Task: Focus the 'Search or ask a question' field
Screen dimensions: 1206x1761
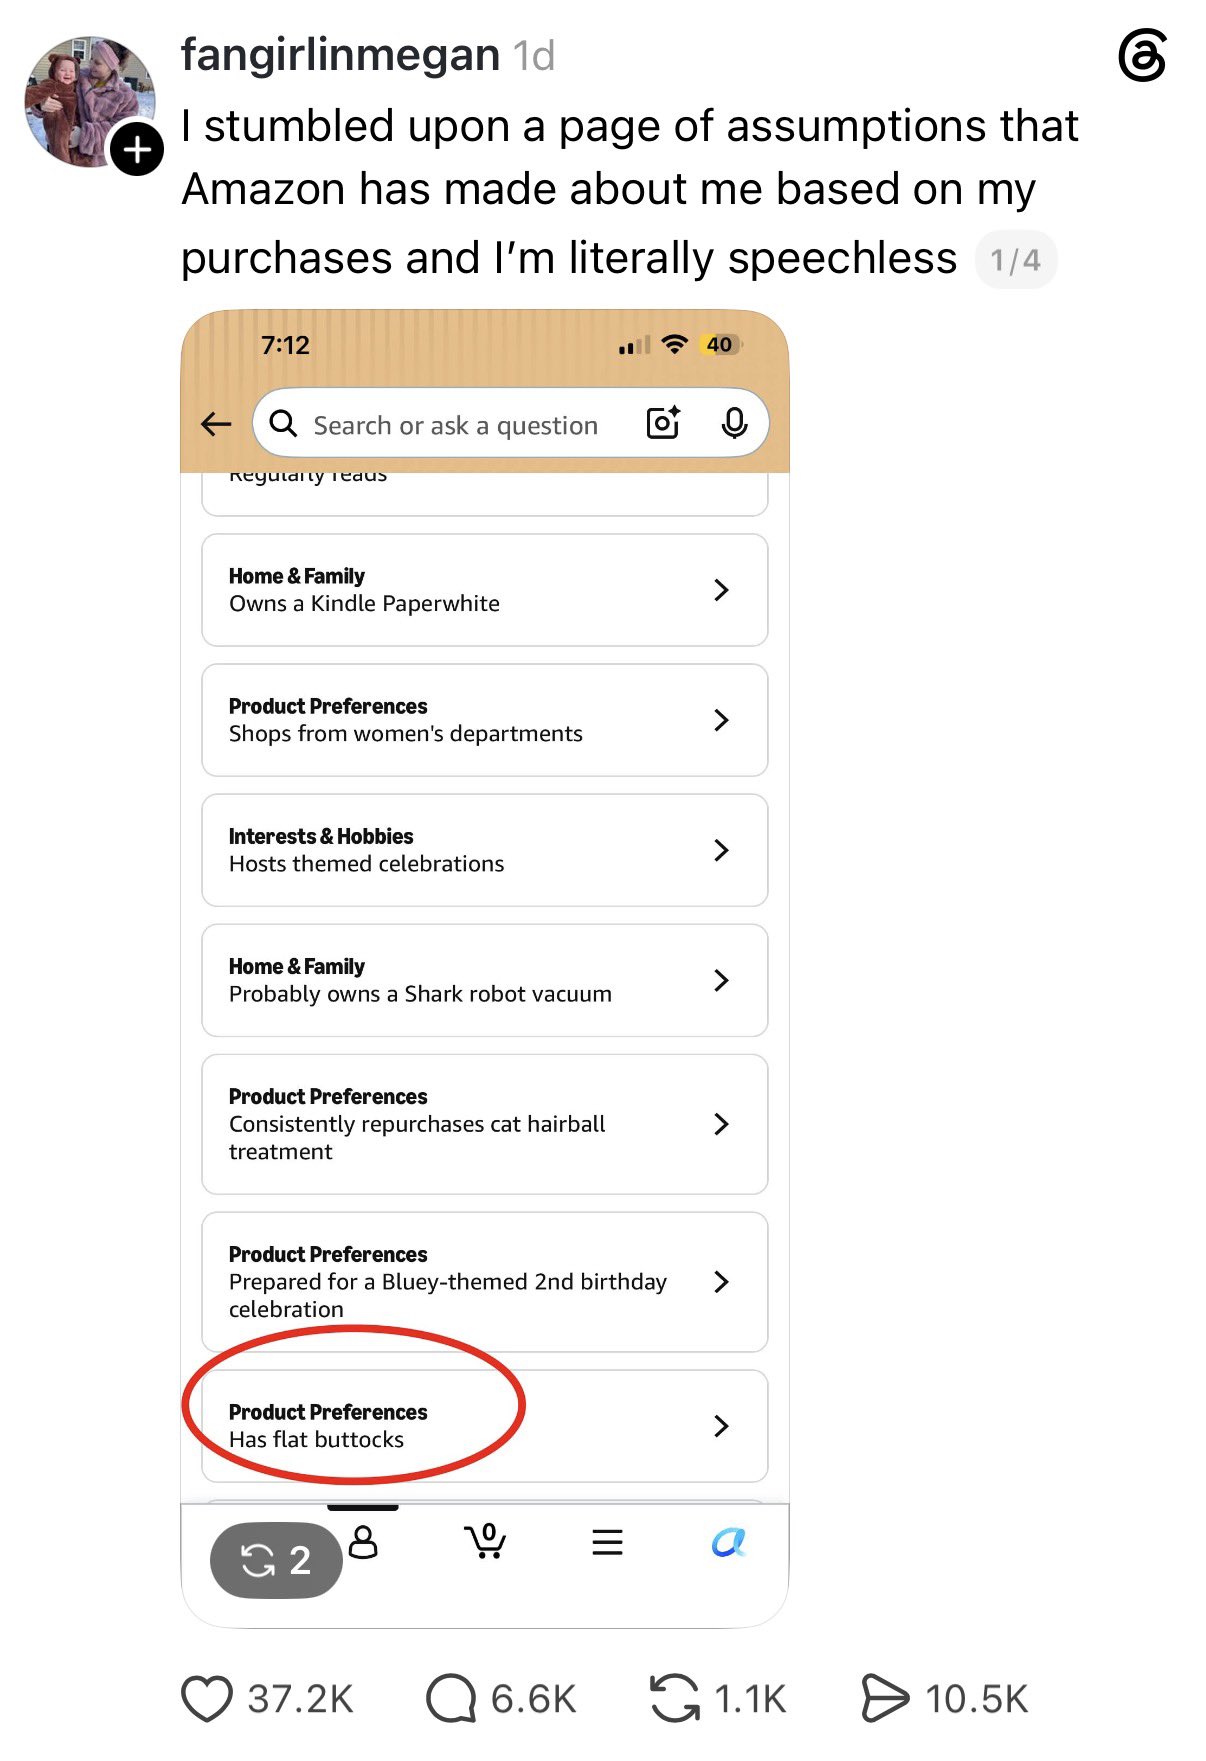Action: (510, 423)
